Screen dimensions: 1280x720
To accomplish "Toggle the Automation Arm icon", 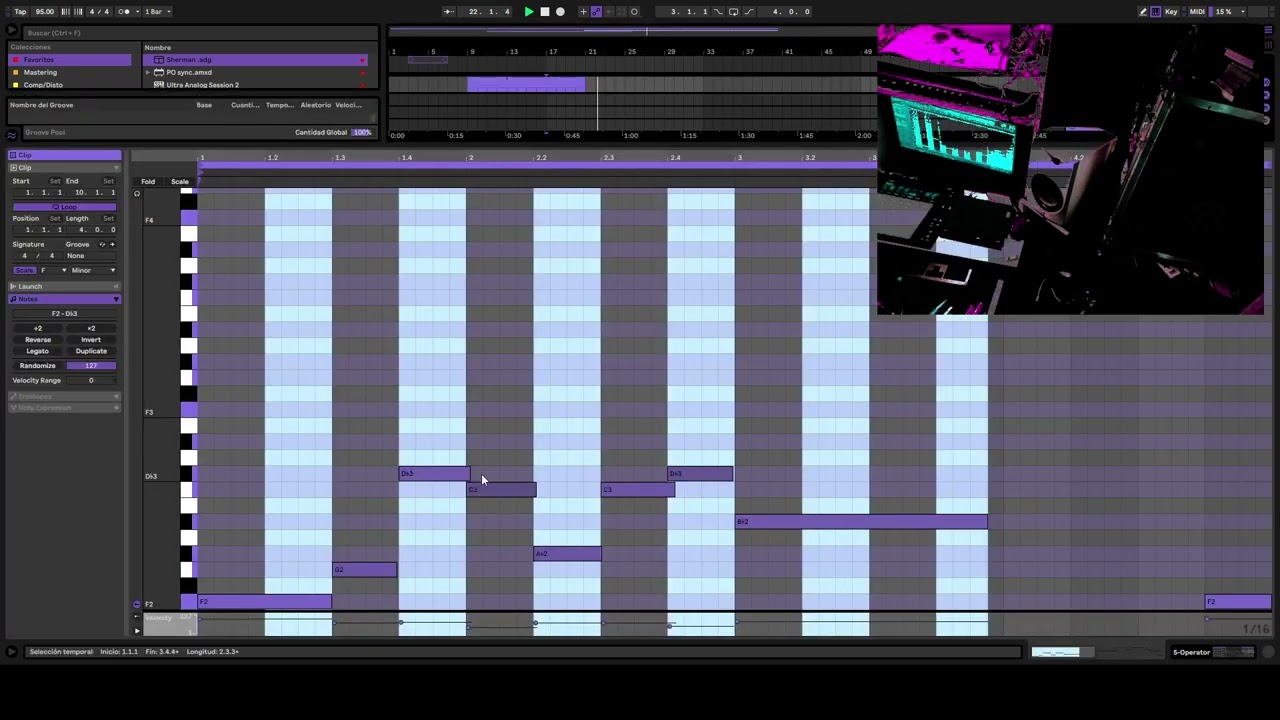I will click(x=596, y=12).
